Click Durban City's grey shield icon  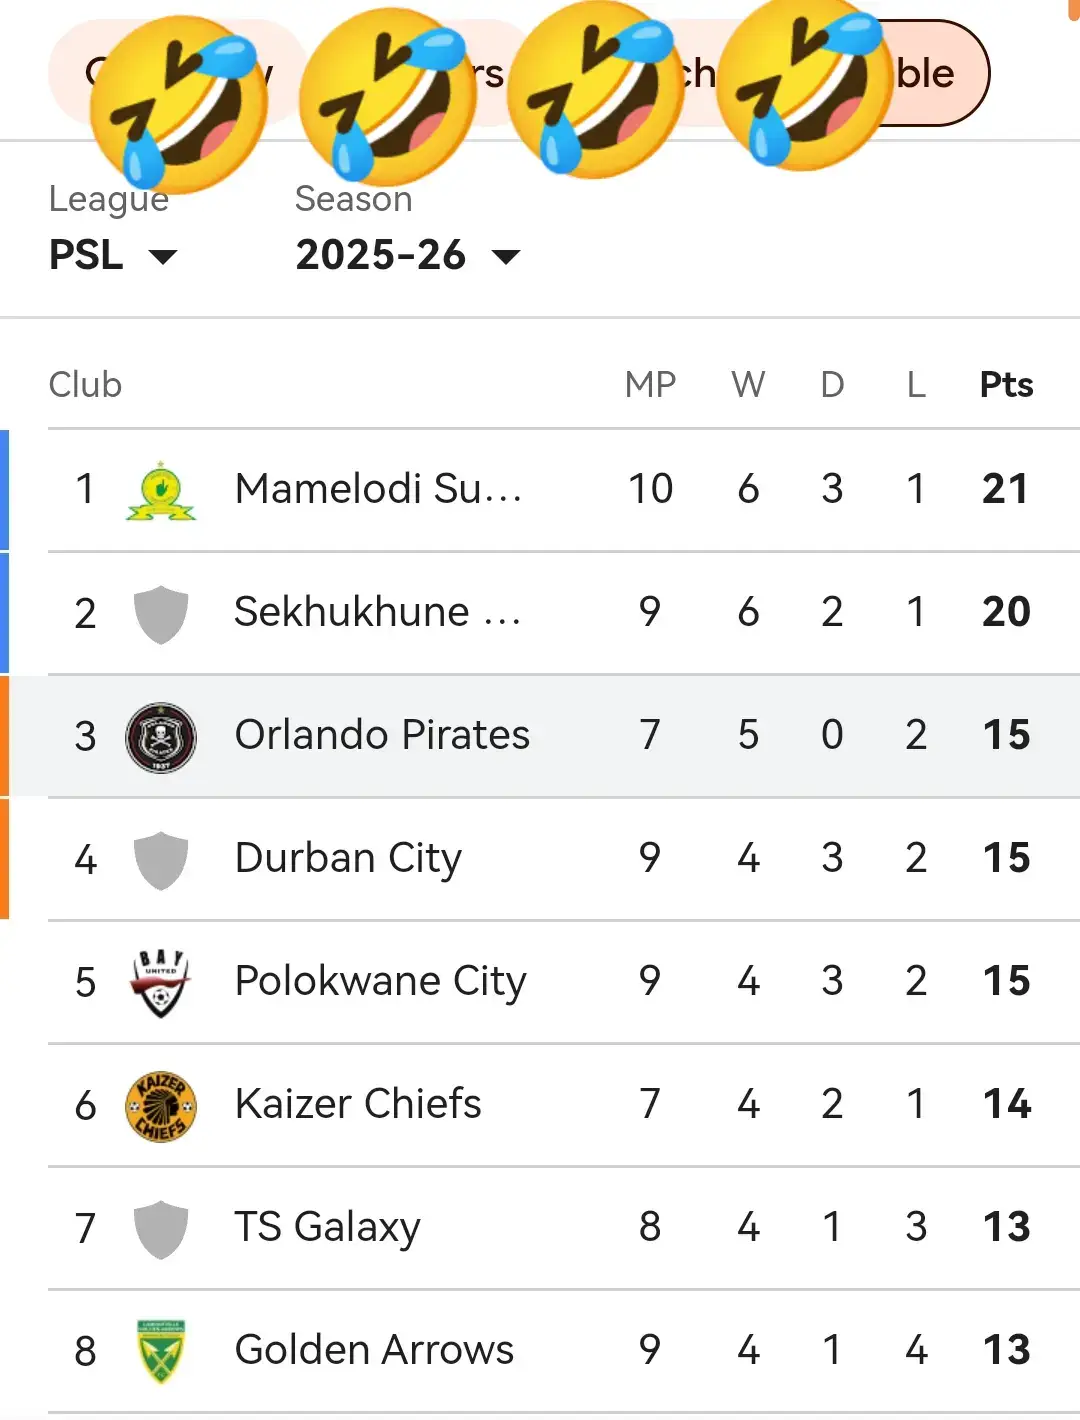[160, 860]
